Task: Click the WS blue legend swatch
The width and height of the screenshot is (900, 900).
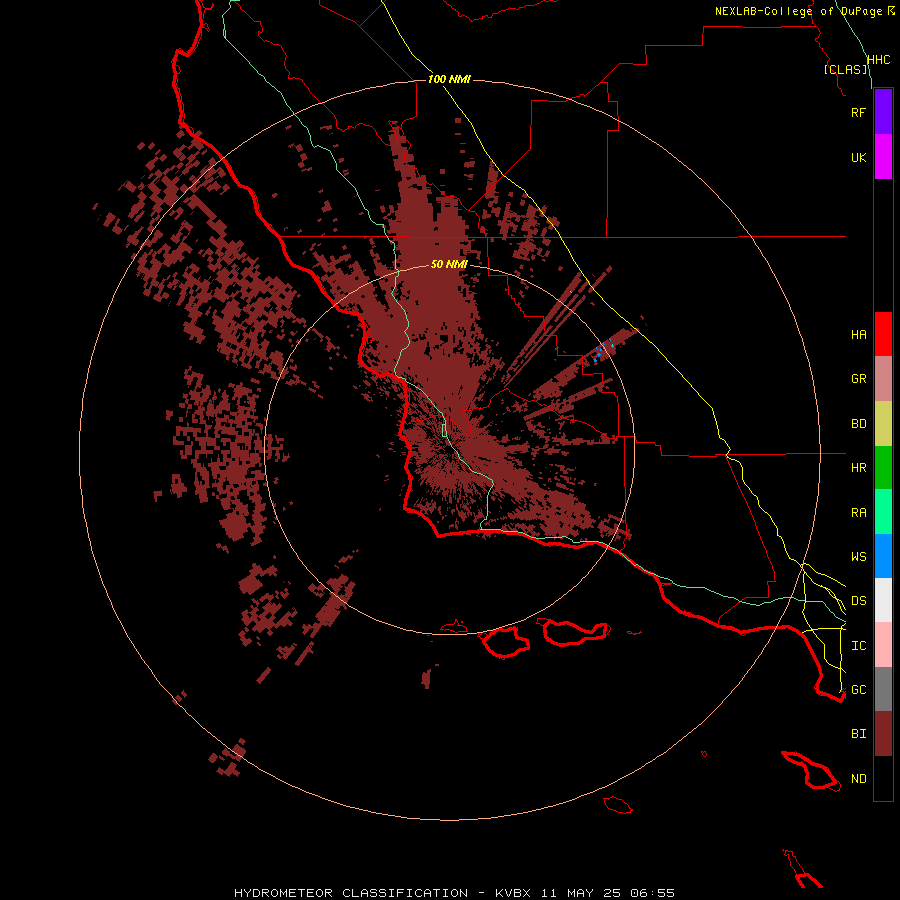Action: pos(883,556)
